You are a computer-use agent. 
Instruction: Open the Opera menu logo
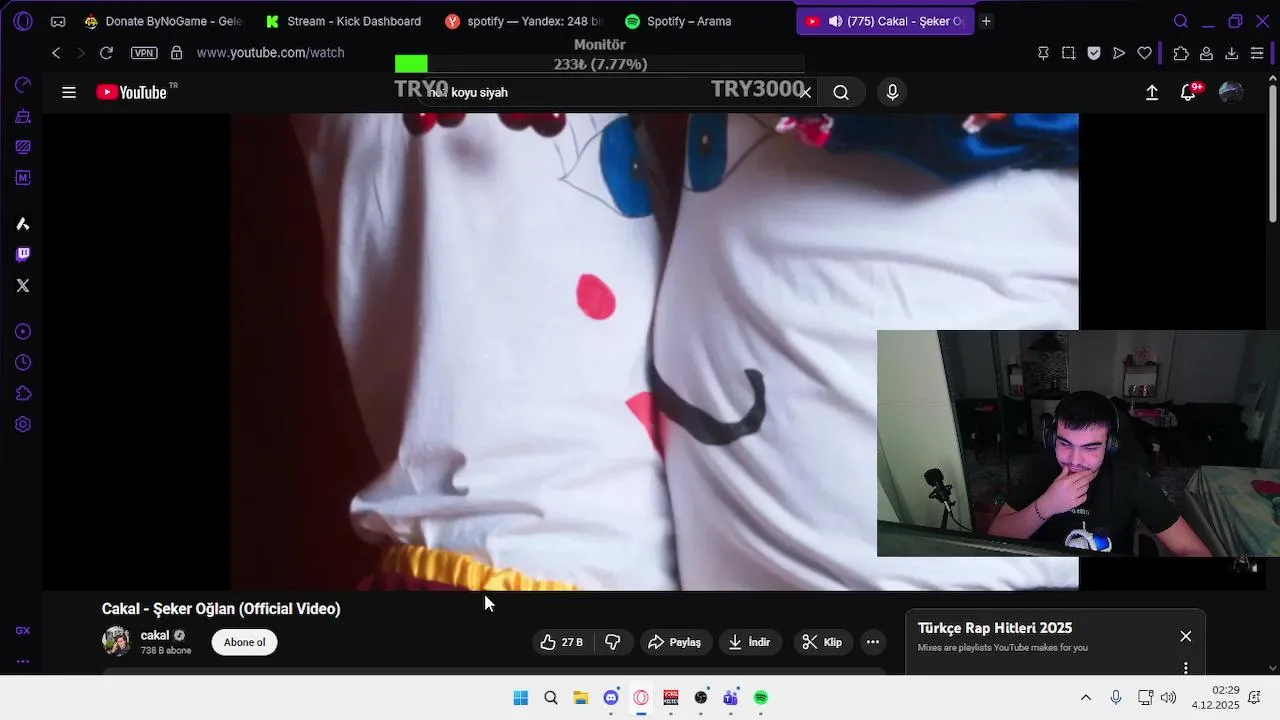tap(23, 21)
